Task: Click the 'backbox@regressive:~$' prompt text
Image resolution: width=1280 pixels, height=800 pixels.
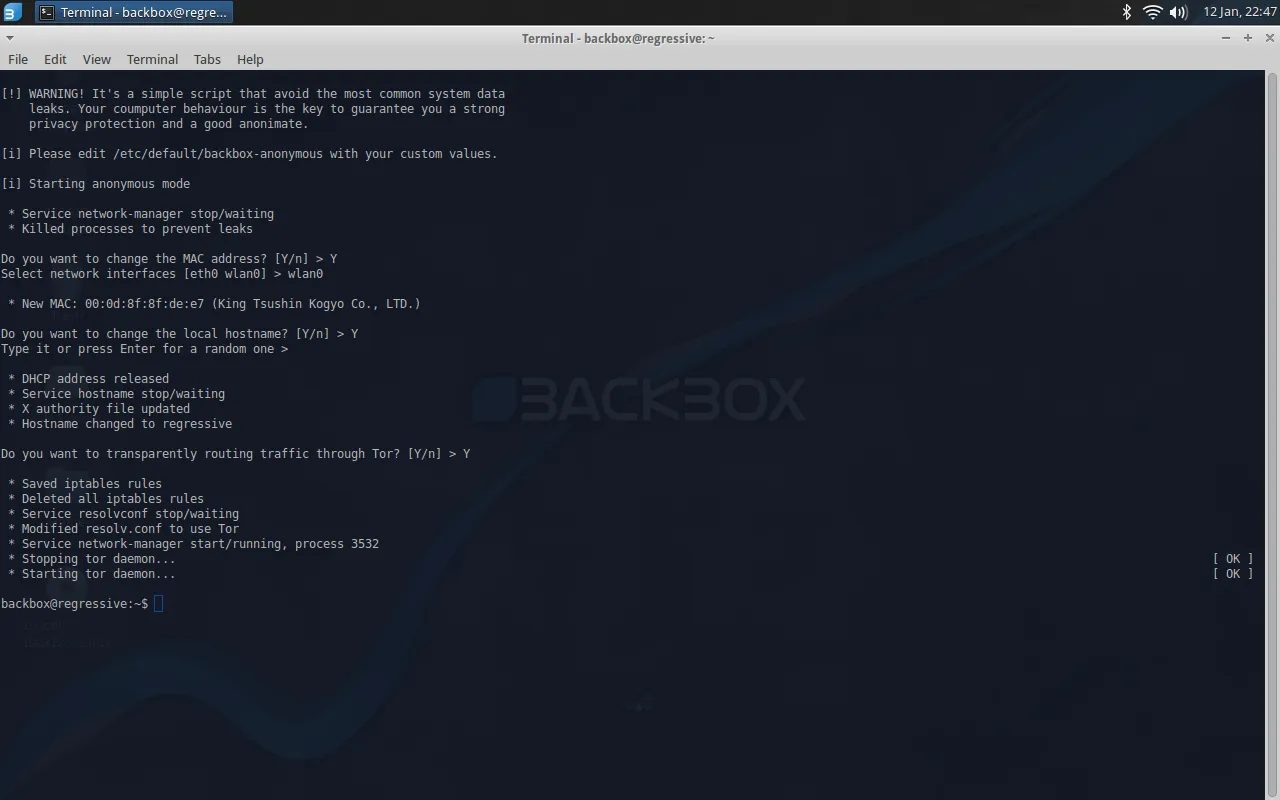Action: coord(75,604)
